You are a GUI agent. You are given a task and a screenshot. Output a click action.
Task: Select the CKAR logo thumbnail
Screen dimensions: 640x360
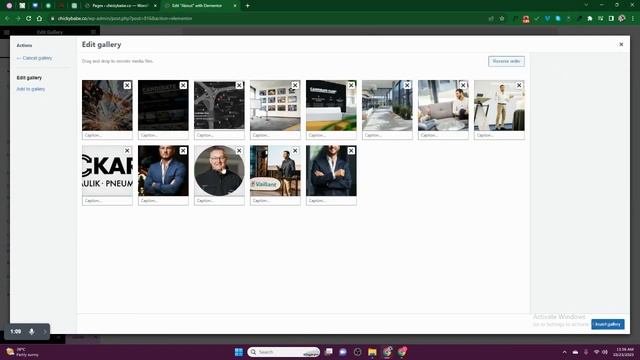pyautogui.click(x=107, y=171)
